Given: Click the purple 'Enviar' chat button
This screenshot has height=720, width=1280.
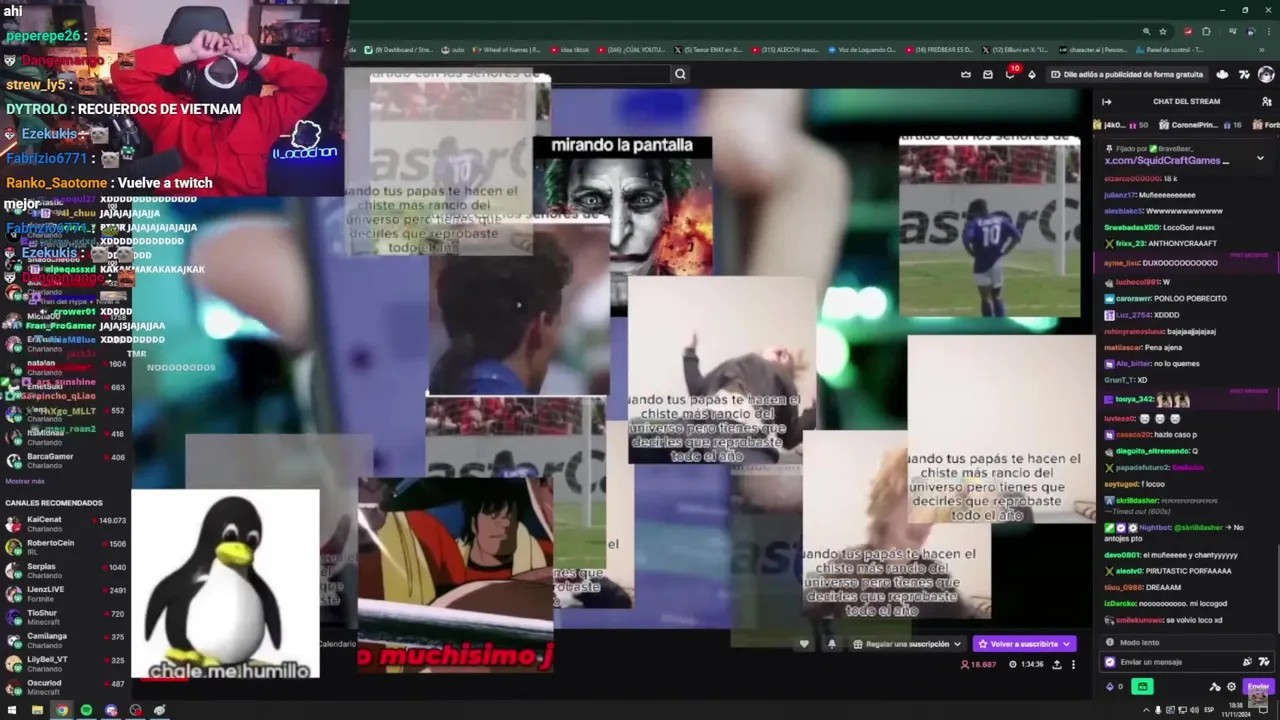Looking at the screenshot, I should (1258, 686).
